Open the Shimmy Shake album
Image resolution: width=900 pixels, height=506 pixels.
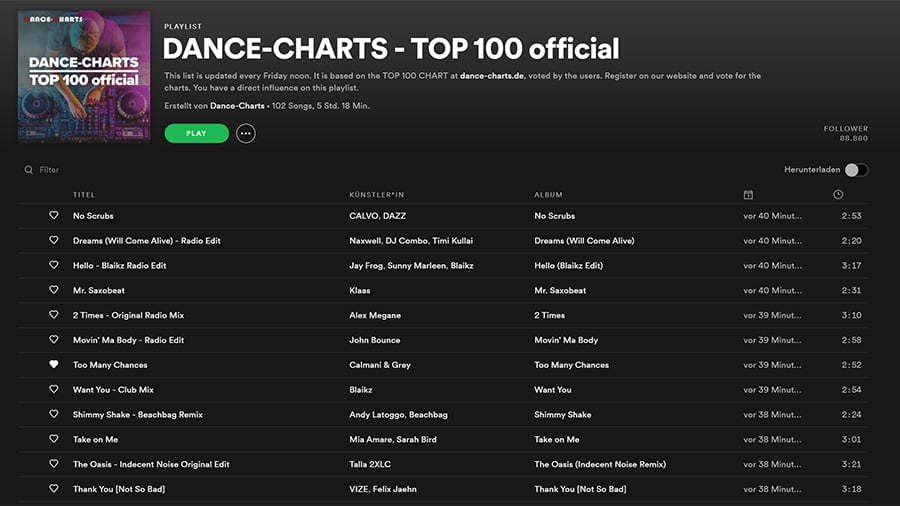click(x=562, y=414)
